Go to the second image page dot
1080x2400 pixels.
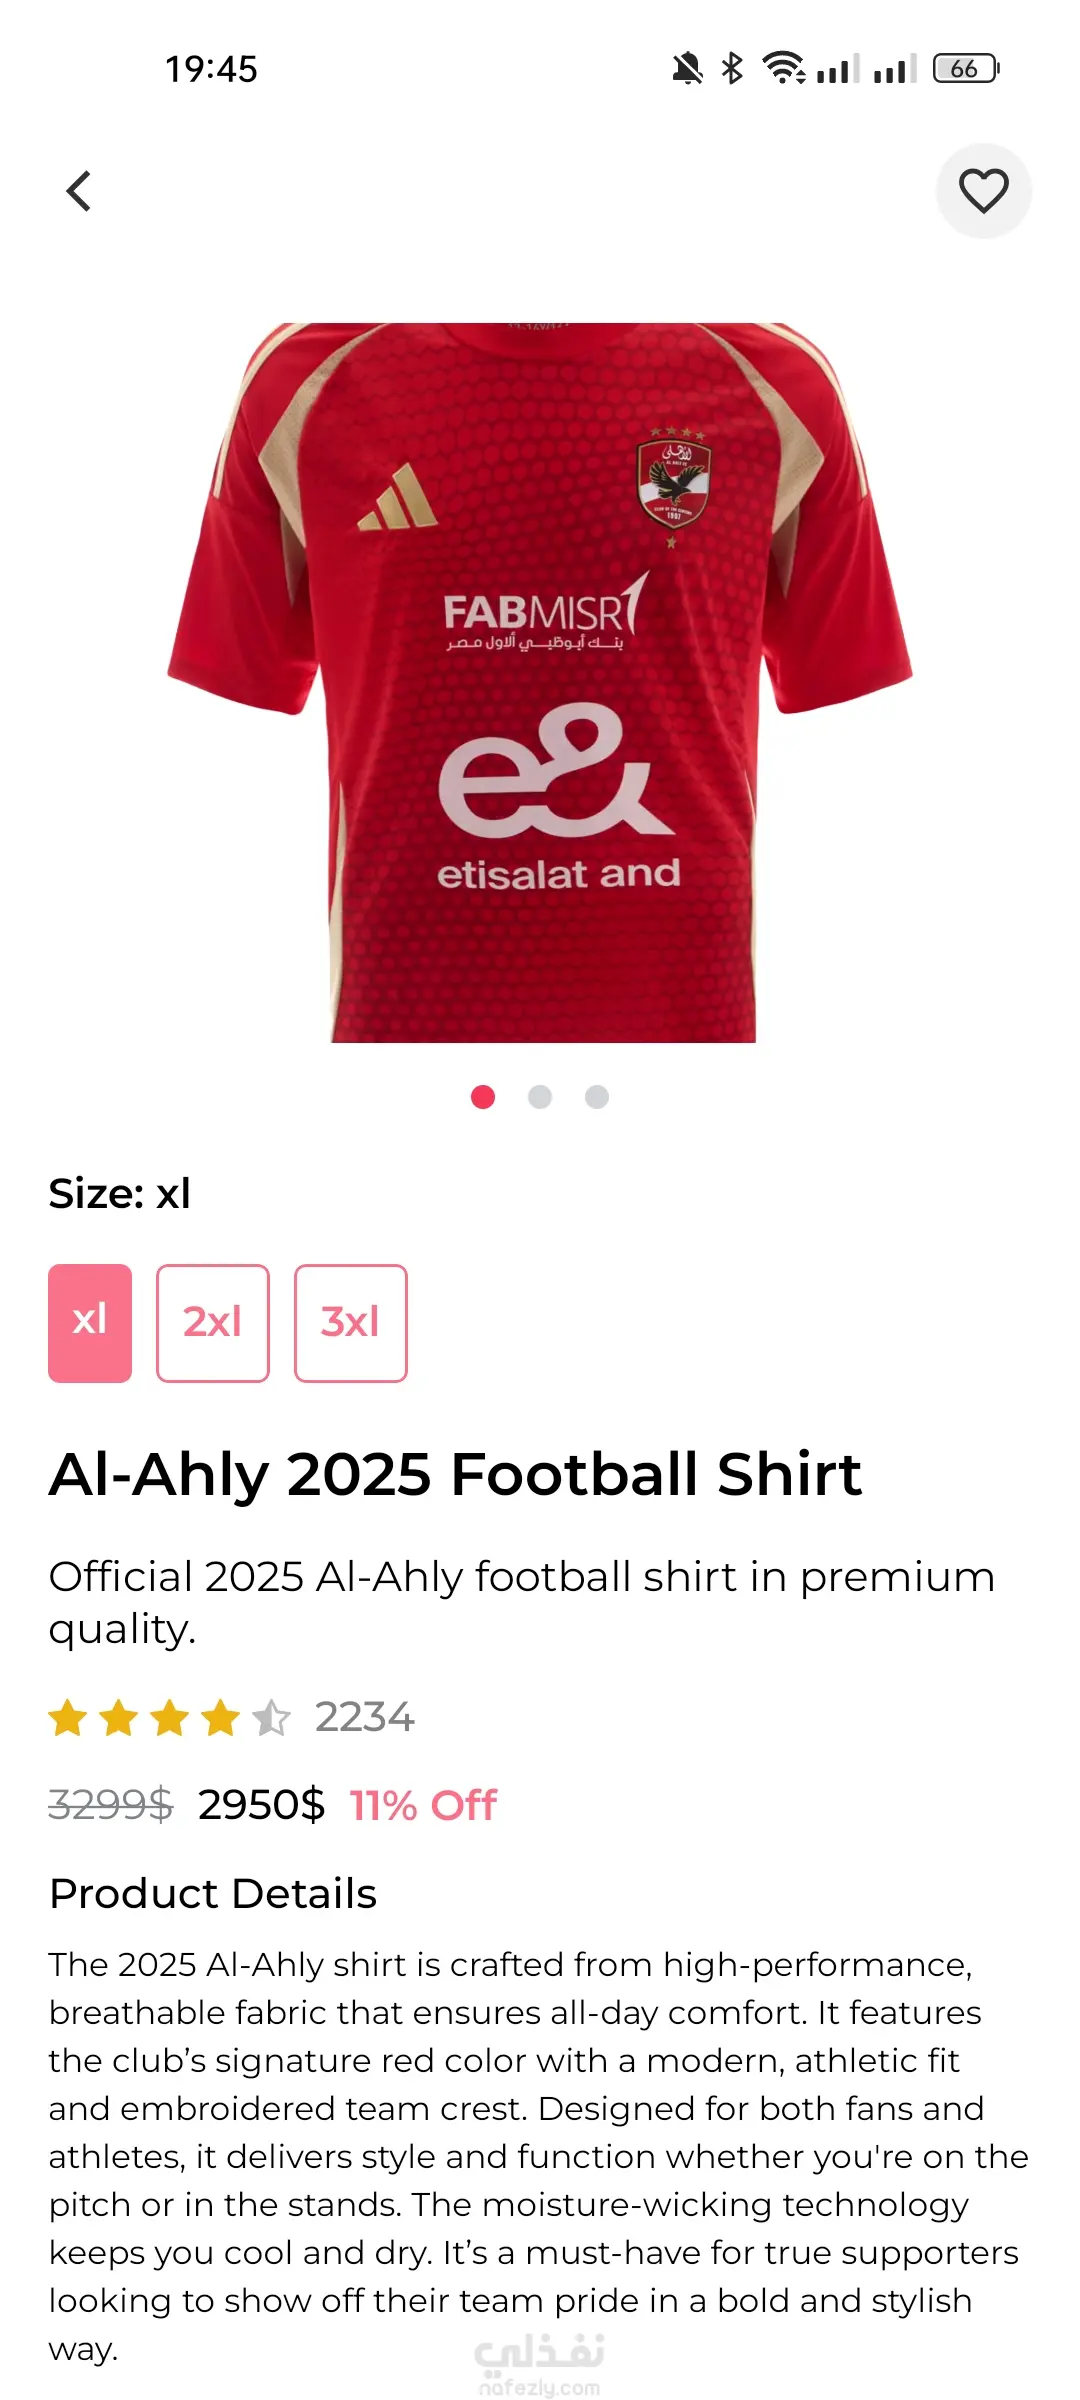coord(540,1097)
